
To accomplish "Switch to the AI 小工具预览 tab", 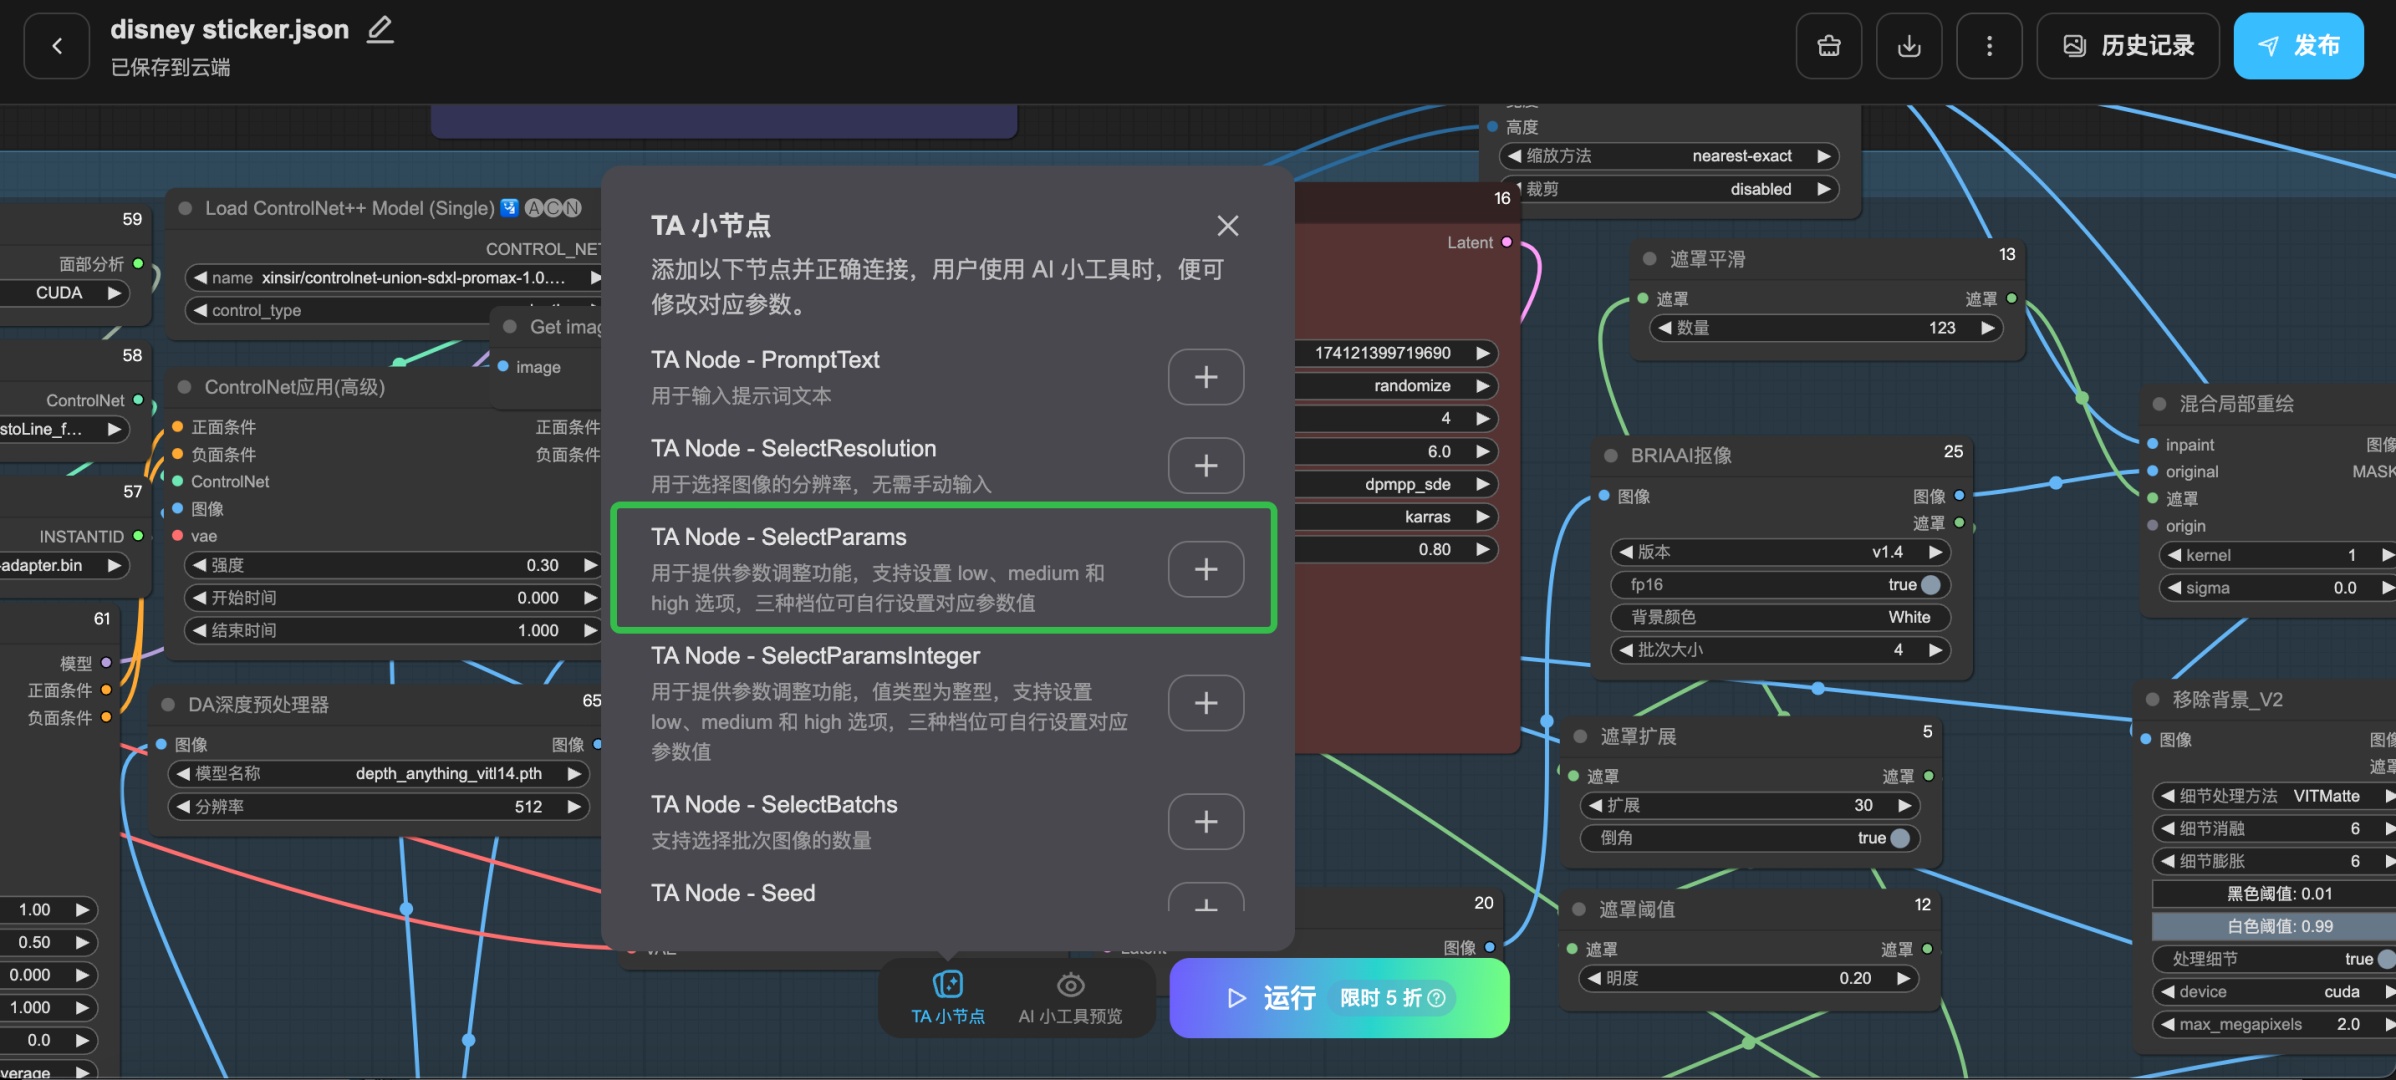I will (1069, 997).
